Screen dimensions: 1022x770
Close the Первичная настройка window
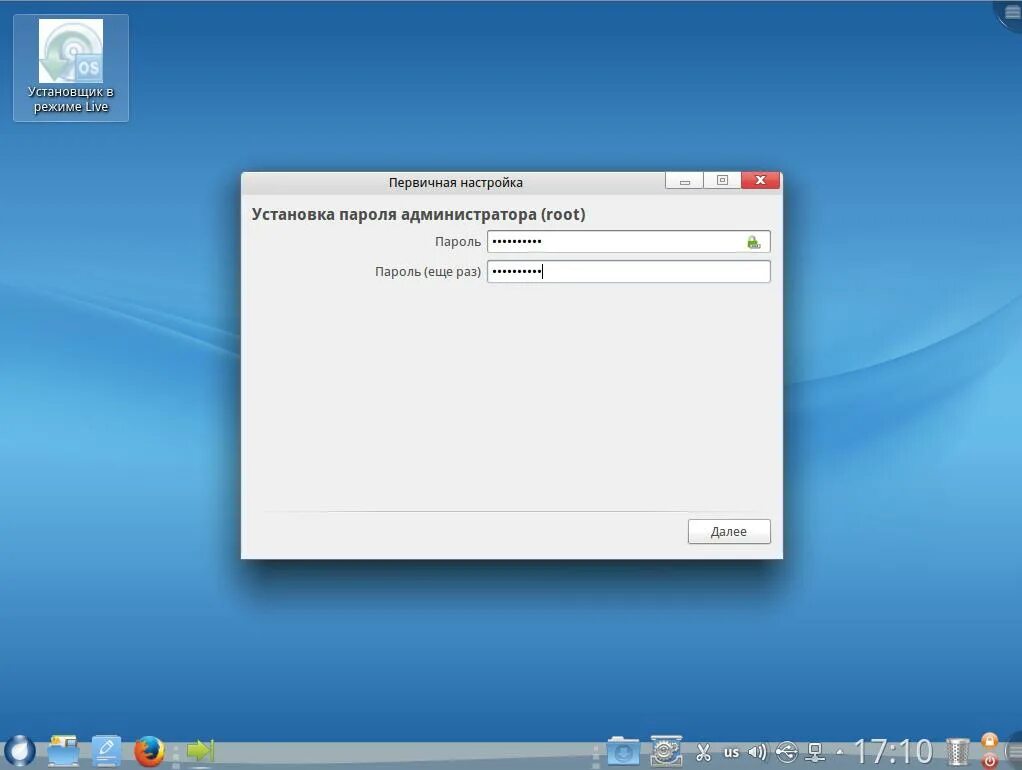(760, 181)
